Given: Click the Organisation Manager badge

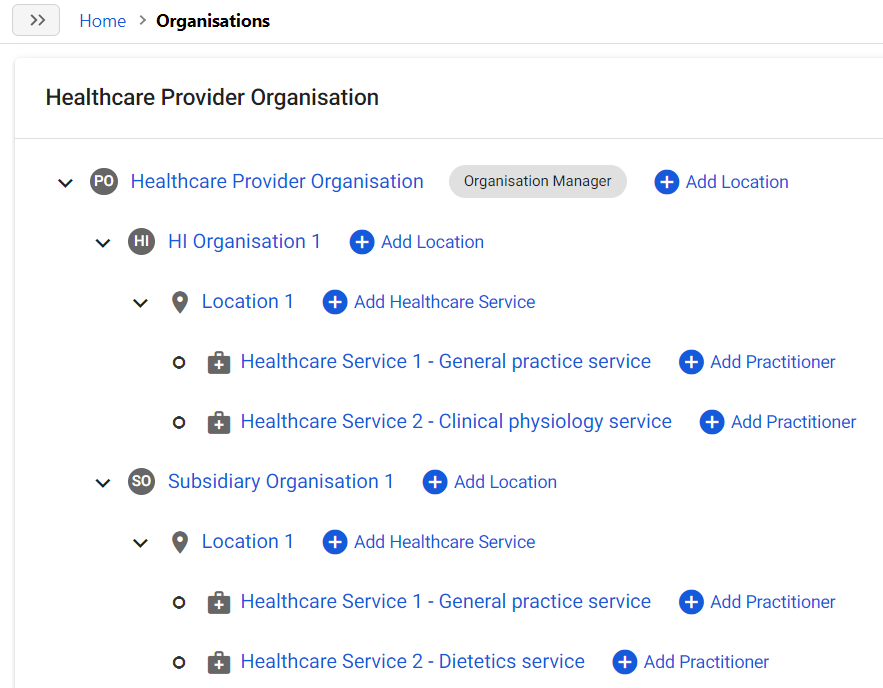Looking at the screenshot, I should 537,181.
